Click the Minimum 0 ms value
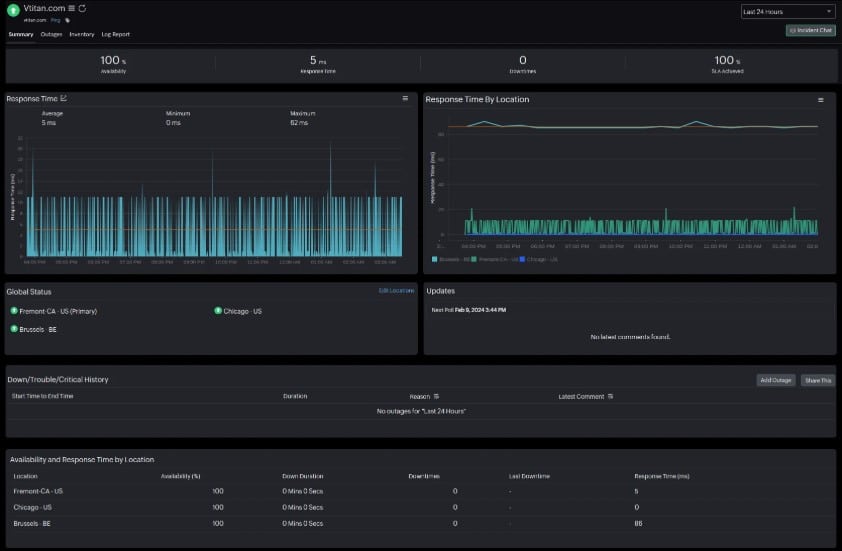The width and height of the screenshot is (842, 551). pyautogui.click(x=173, y=123)
